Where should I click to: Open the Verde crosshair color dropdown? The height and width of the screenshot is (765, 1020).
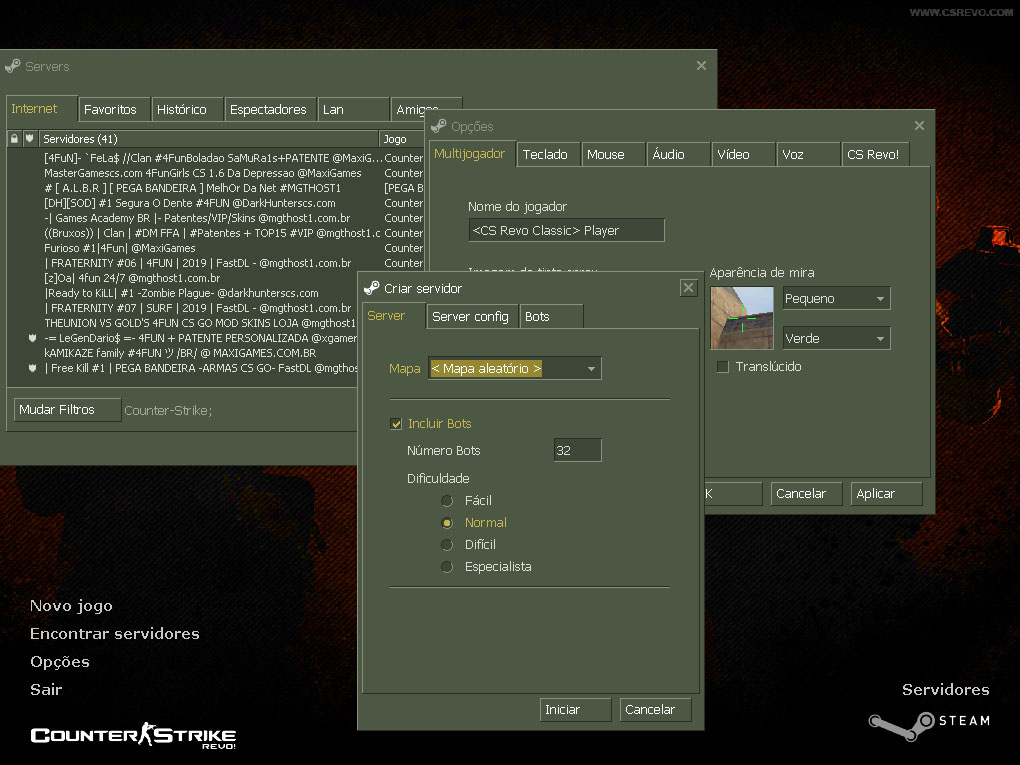tap(836, 338)
